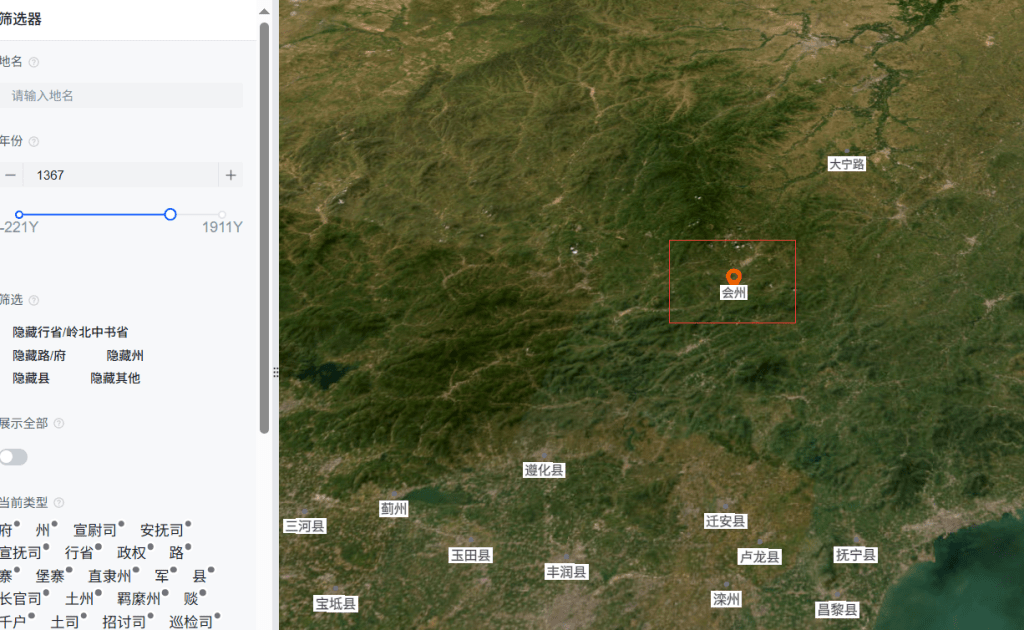This screenshot has width=1024, height=630.
Task: Toggle the 展示全部 switch
Action: pyautogui.click(x=13, y=457)
